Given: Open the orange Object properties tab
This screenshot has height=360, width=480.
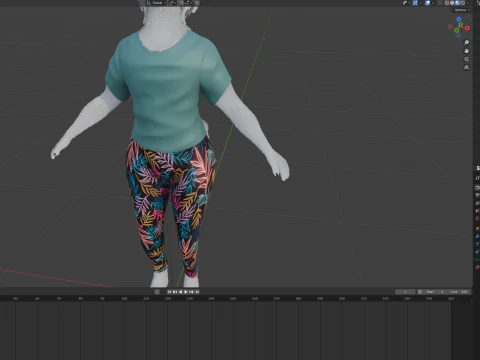Looking at the screenshot, I should coord(477,228).
